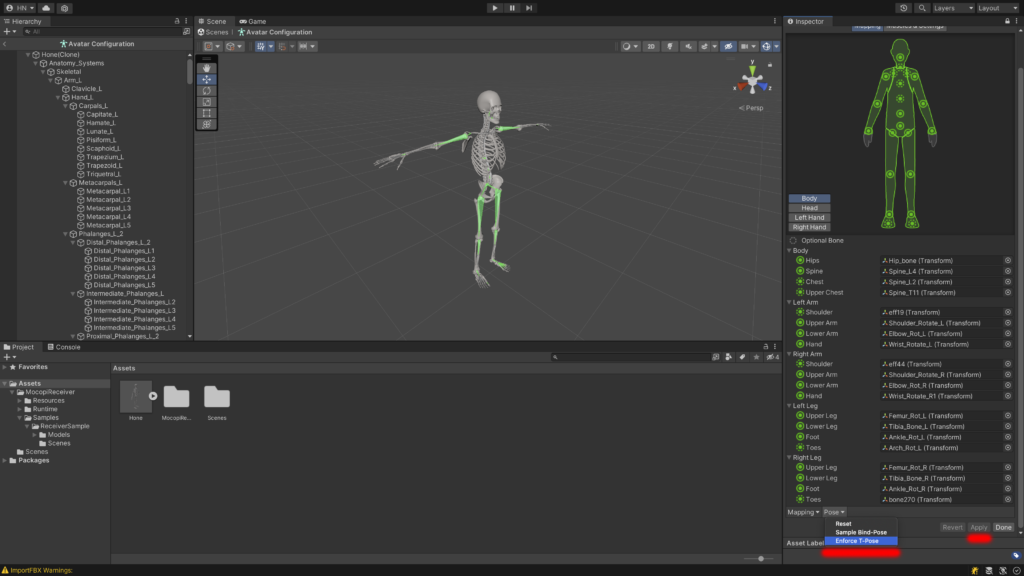Click the Revert button in Inspector

pyautogui.click(x=952, y=527)
